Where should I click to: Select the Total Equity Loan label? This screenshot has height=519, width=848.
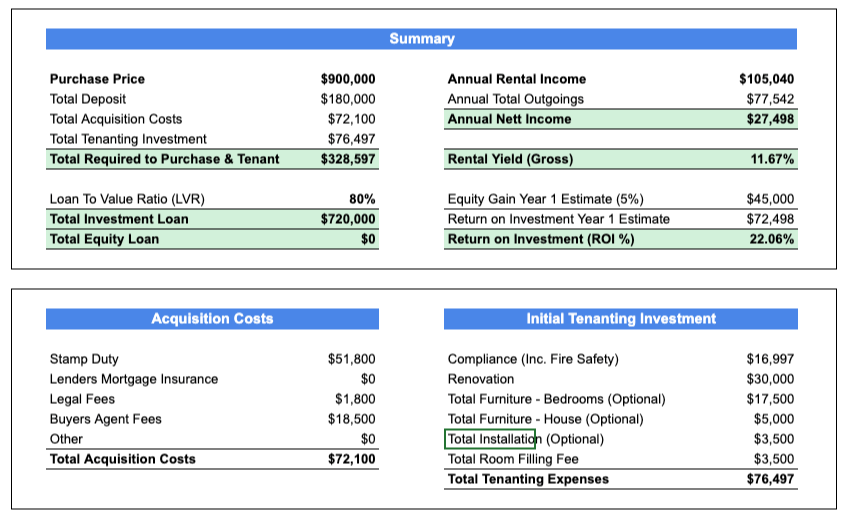pyautogui.click(x=104, y=239)
